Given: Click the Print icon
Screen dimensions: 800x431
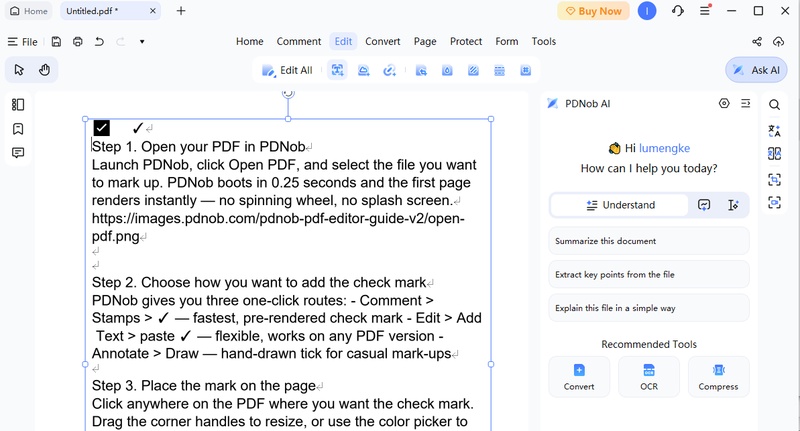Looking at the screenshot, I should click(78, 41).
